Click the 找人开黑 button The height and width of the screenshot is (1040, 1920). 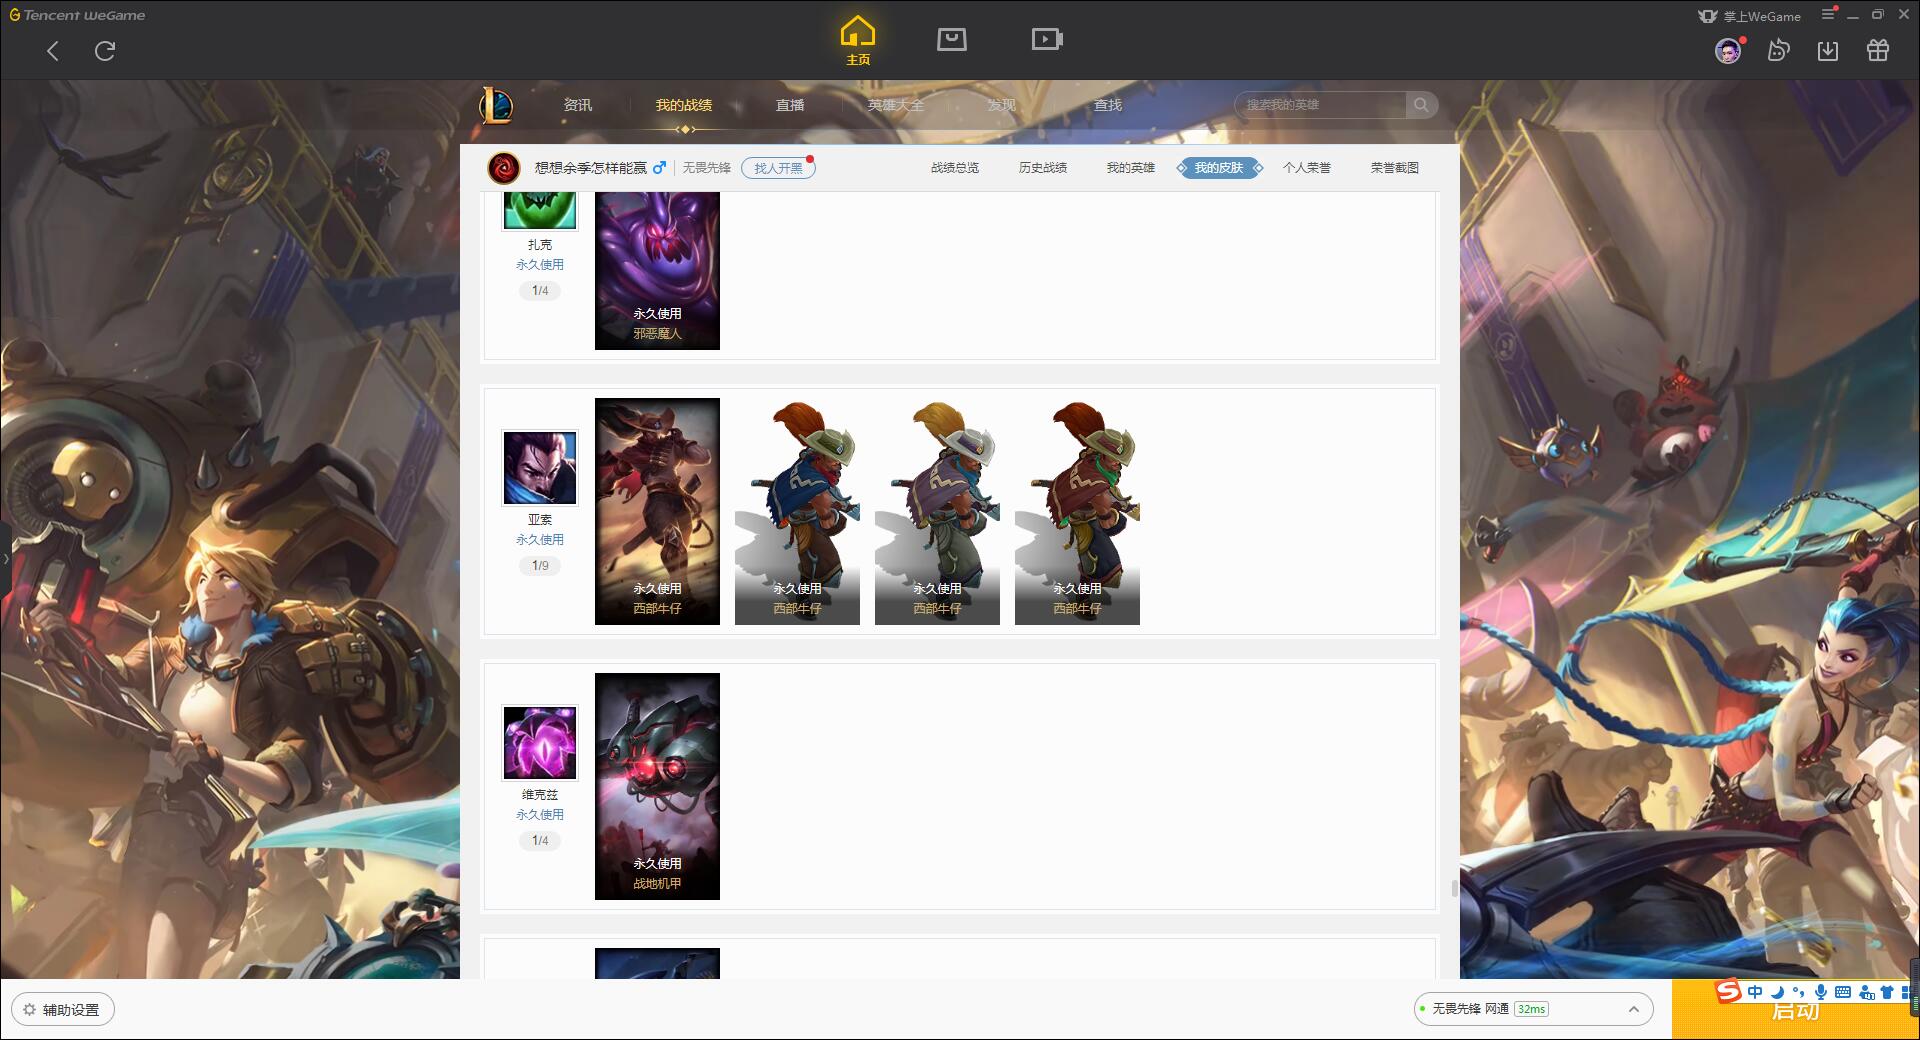tap(778, 168)
